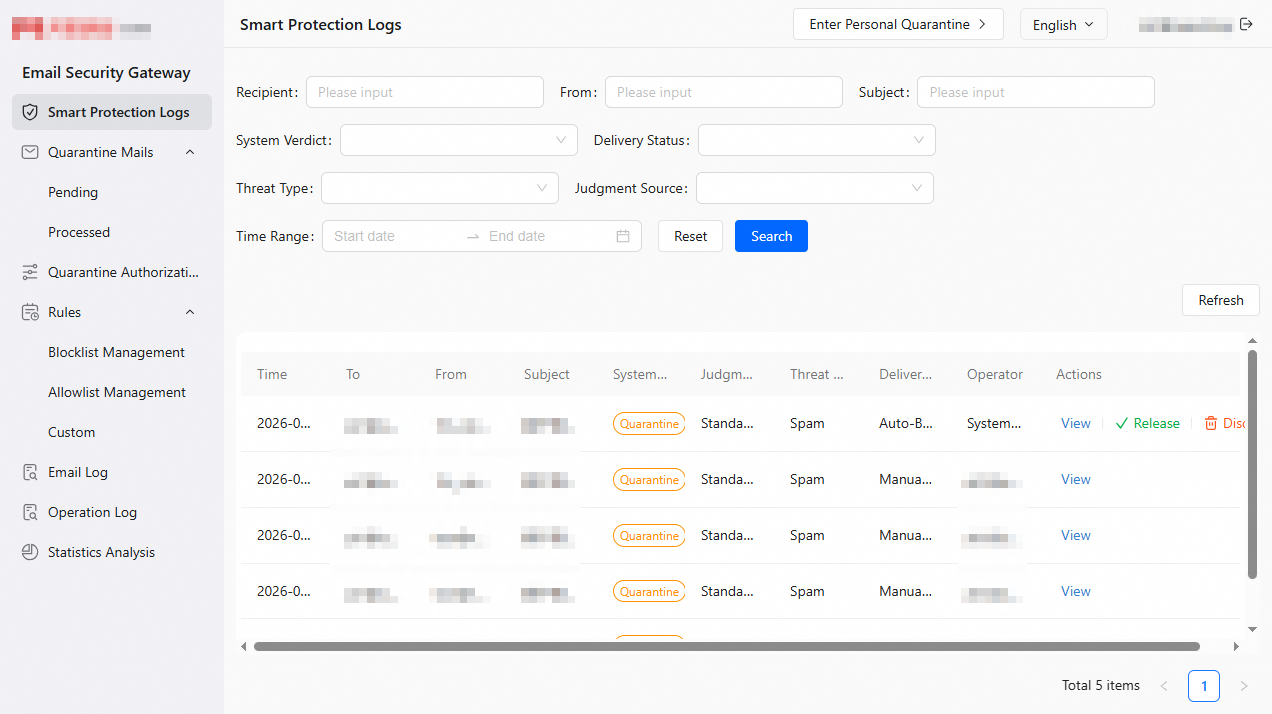
Task: Change language using the English dropdown
Action: (1063, 24)
